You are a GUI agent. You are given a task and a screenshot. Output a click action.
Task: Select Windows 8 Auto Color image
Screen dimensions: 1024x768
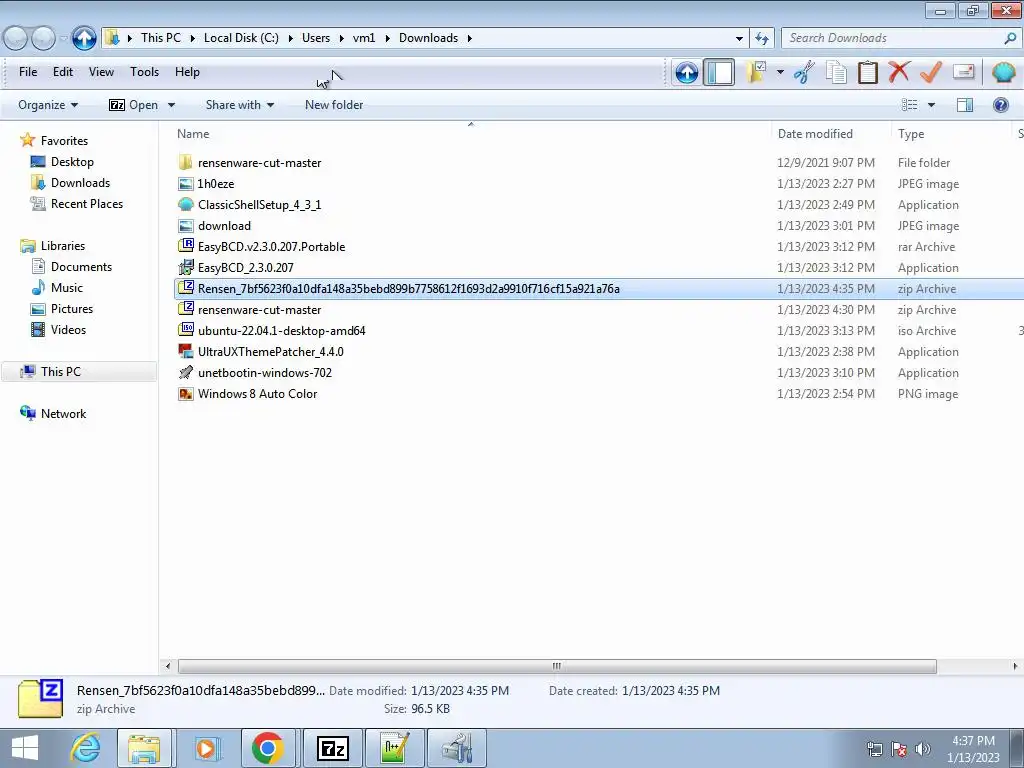coord(257,394)
